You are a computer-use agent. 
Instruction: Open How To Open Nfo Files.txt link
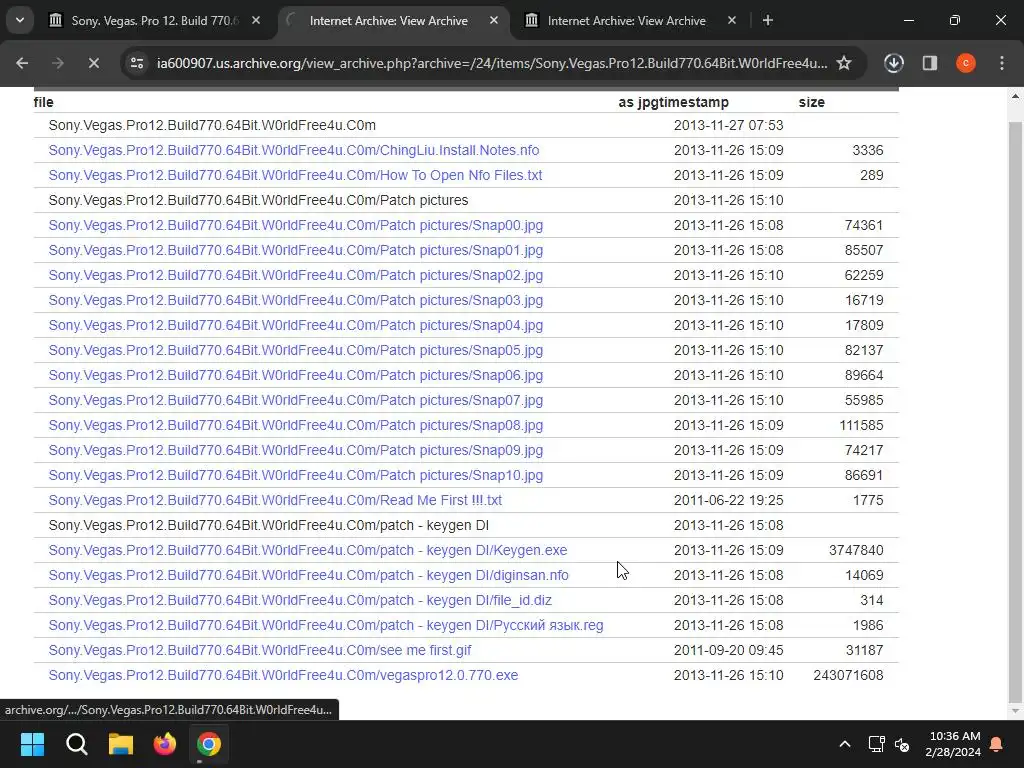click(x=295, y=175)
